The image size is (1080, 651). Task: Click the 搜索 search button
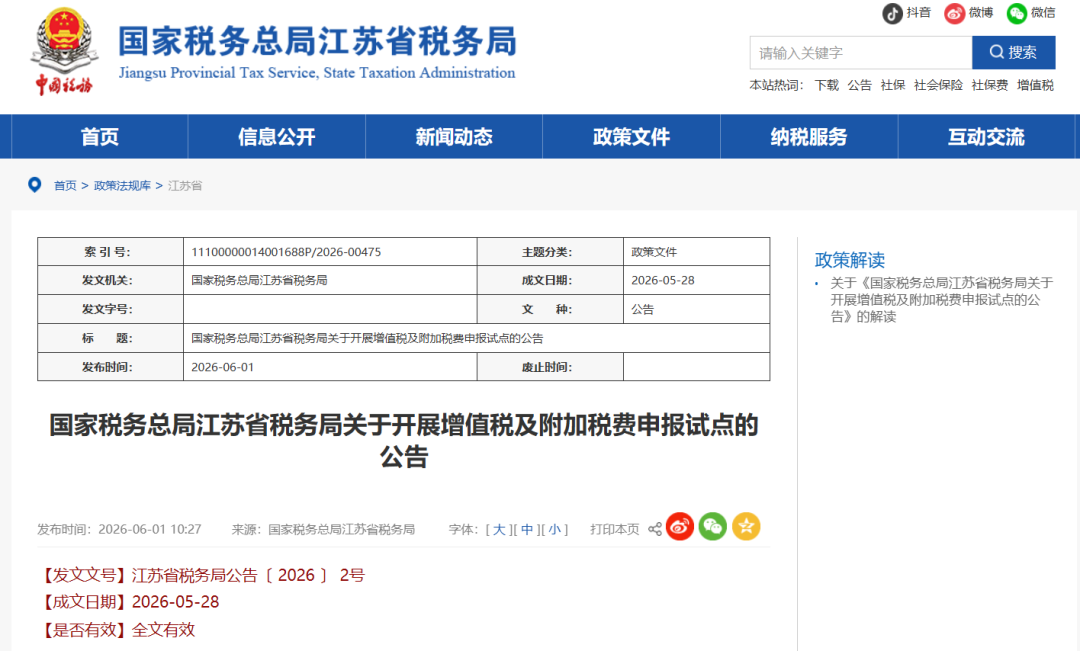1013,52
